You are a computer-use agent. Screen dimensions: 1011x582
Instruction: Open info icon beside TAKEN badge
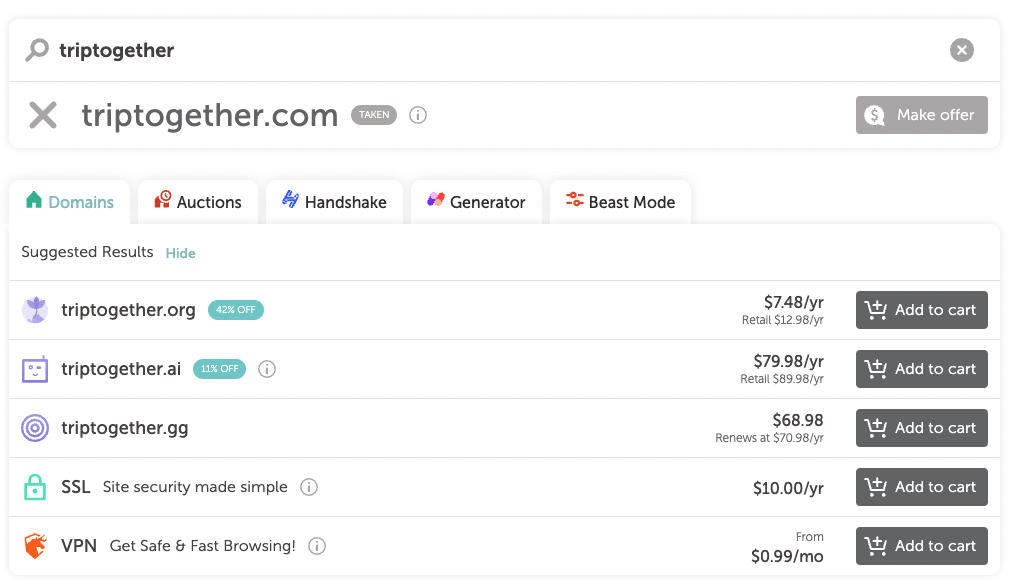[x=418, y=115]
